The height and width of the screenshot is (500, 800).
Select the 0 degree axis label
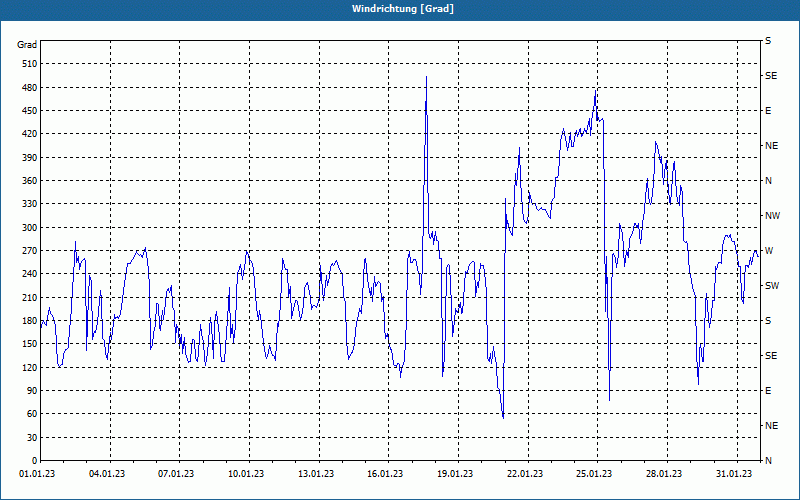coord(35,461)
